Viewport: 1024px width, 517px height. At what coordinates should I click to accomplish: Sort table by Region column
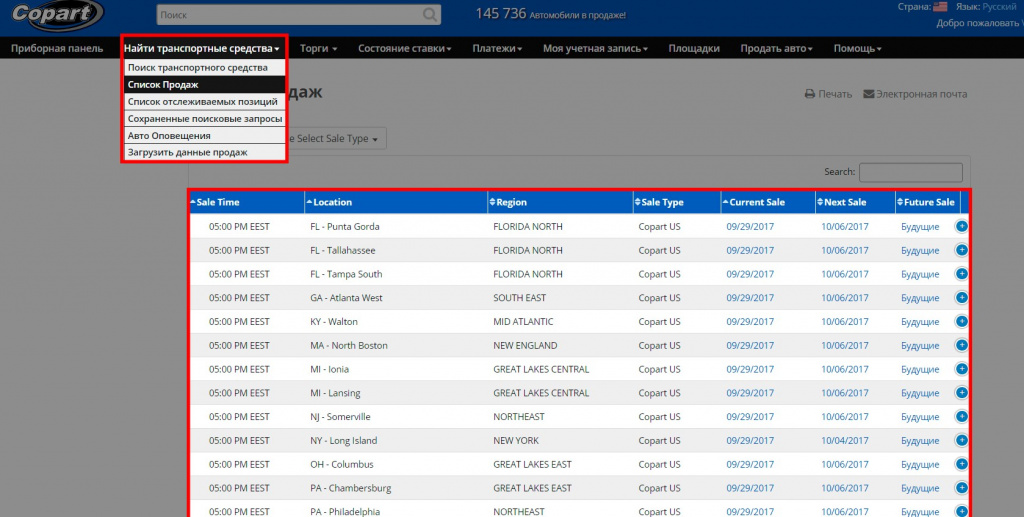pyautogui.click(x=560, y=202)
